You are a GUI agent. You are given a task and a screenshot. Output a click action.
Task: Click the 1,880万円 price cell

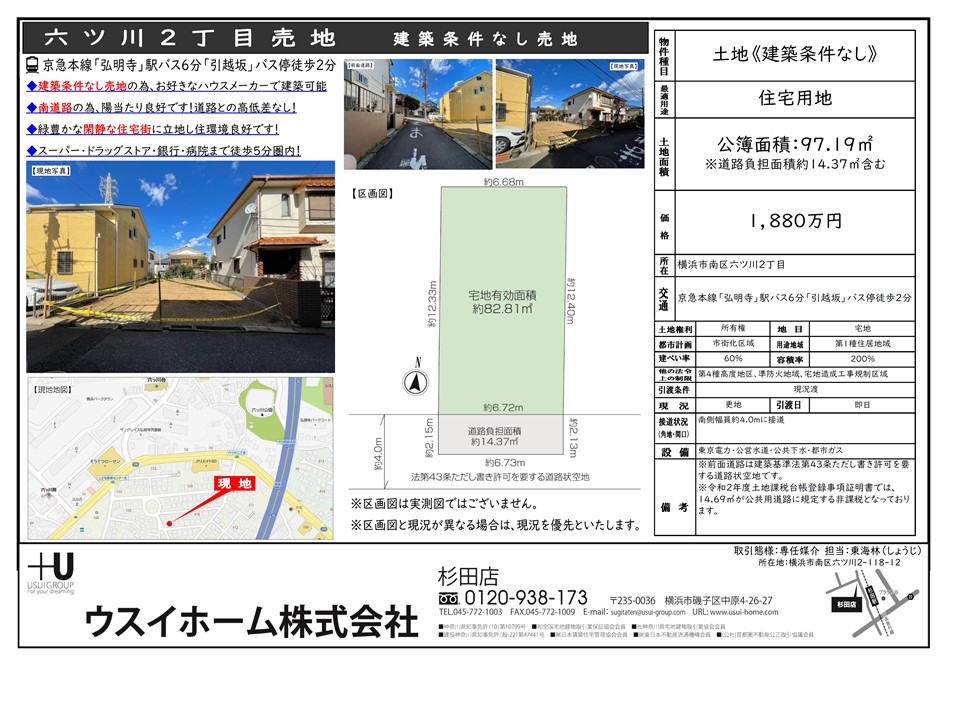tap(795, 220)
